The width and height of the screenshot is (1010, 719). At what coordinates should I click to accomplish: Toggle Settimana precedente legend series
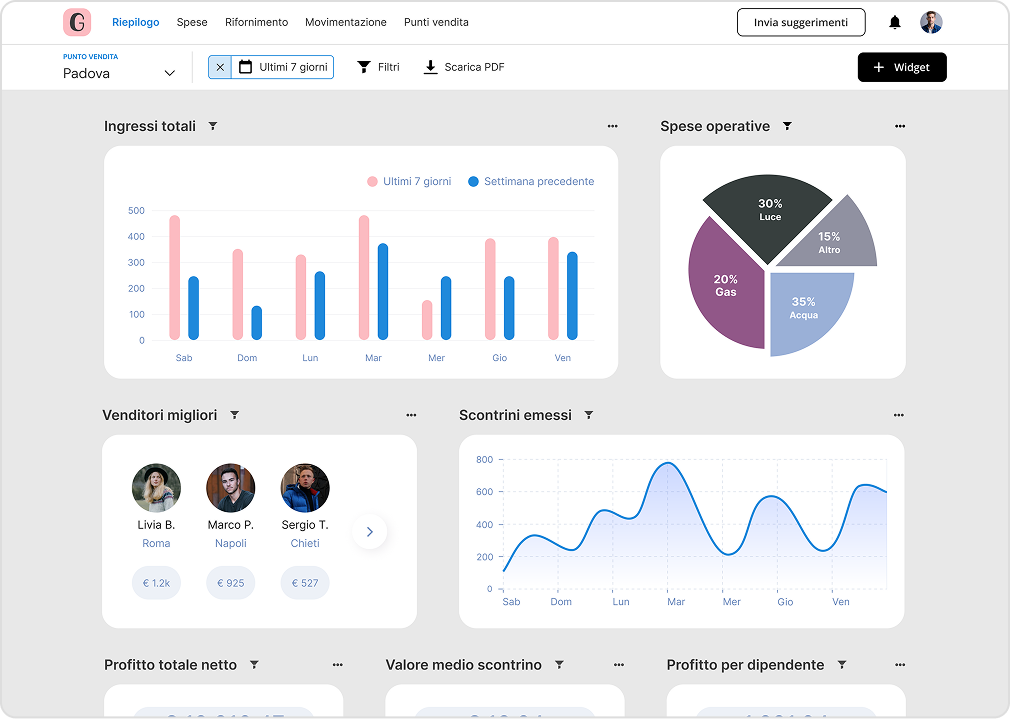click(531, 182)
